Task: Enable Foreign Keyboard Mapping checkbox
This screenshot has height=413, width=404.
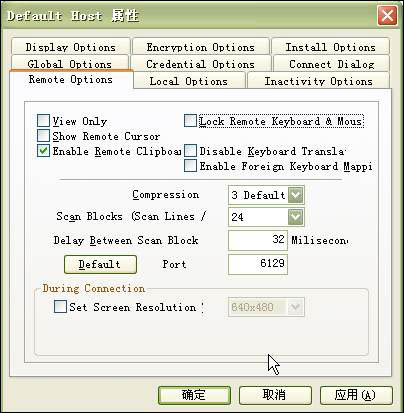Action: (x=190, y=166)
